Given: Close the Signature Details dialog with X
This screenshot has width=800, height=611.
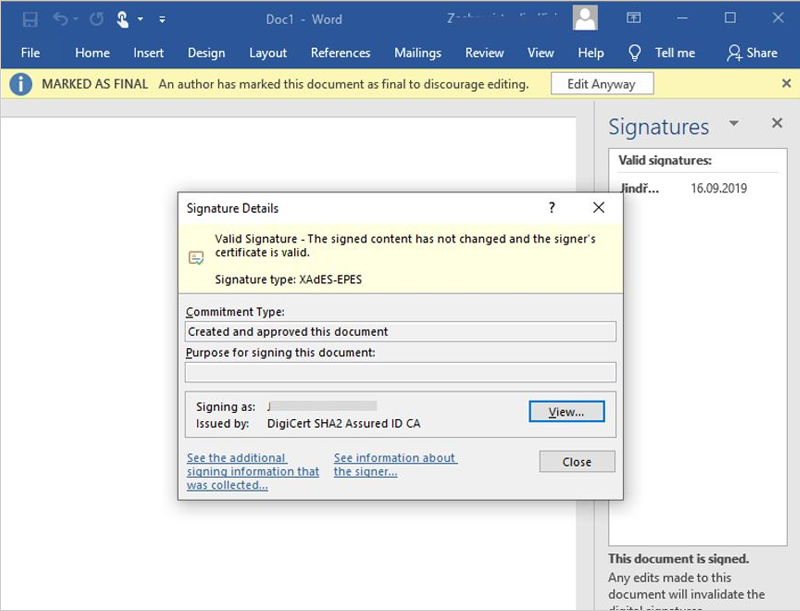Looking at the screenshot, I should coord(599,208).
